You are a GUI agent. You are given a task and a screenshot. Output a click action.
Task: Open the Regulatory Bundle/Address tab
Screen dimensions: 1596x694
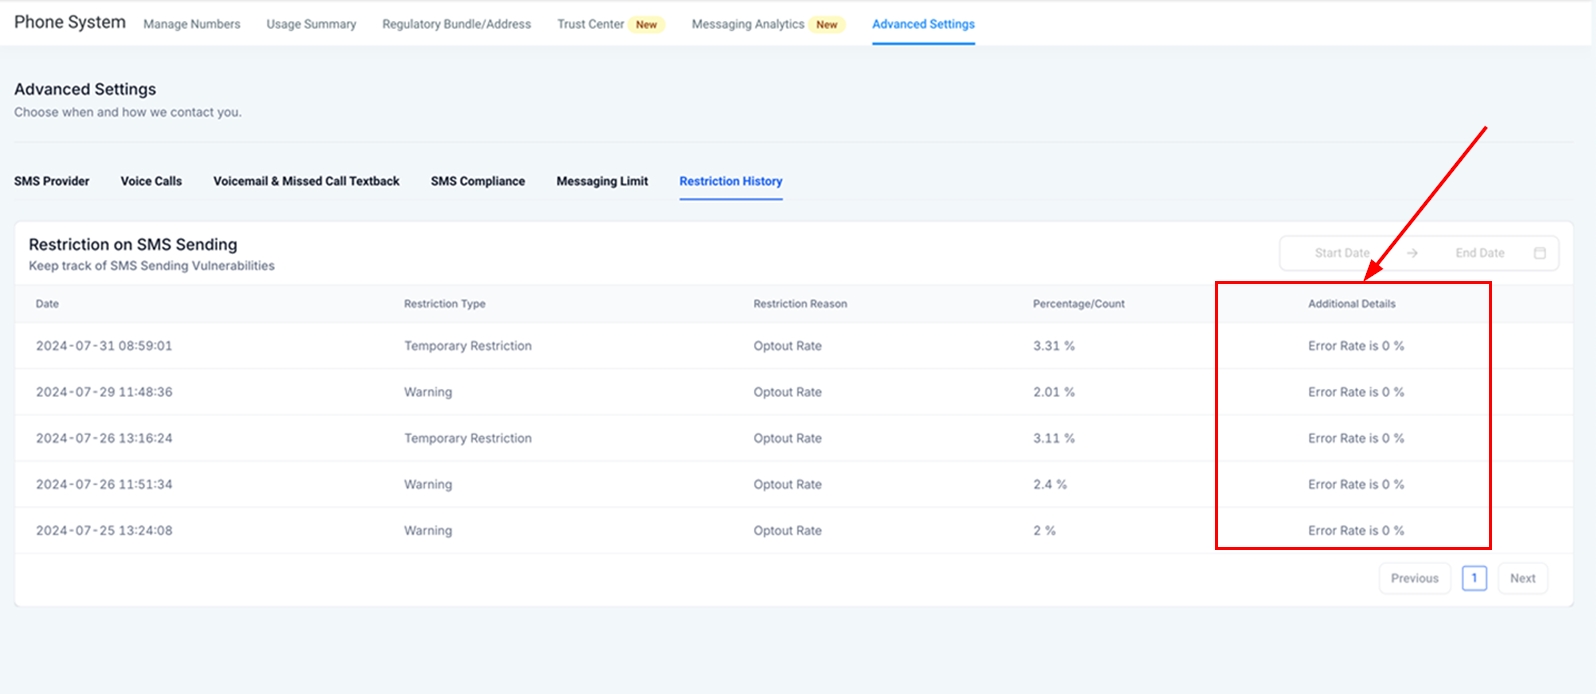click(x=456, y=24)
